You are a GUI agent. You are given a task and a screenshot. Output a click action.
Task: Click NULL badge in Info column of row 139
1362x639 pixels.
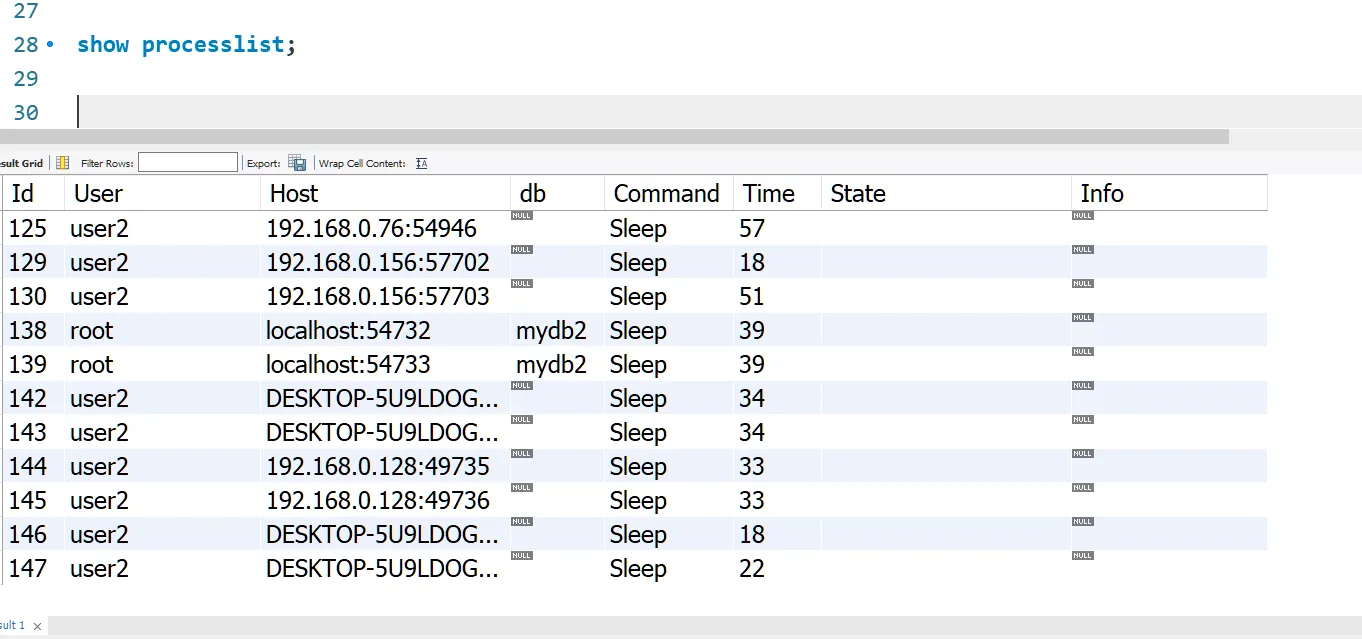(1082, 351)
